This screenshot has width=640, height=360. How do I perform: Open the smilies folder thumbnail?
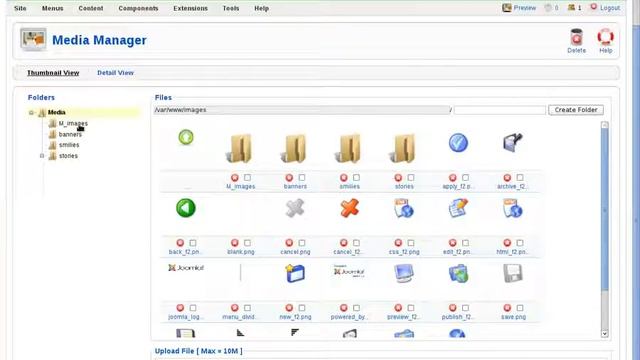349,148
